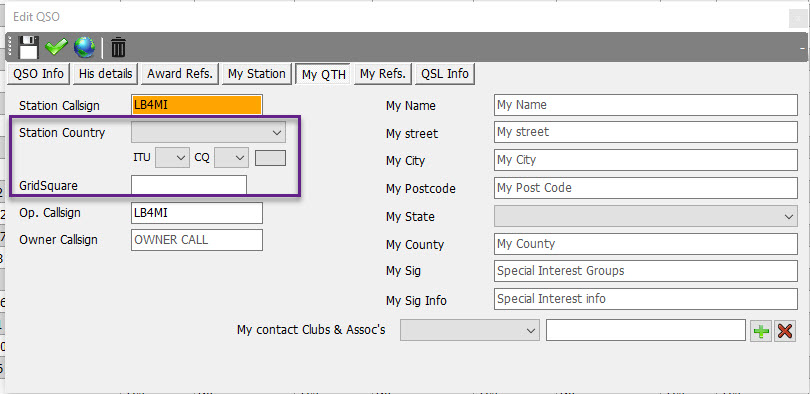Remove a club with the red X icon

(x=785, y=331)
